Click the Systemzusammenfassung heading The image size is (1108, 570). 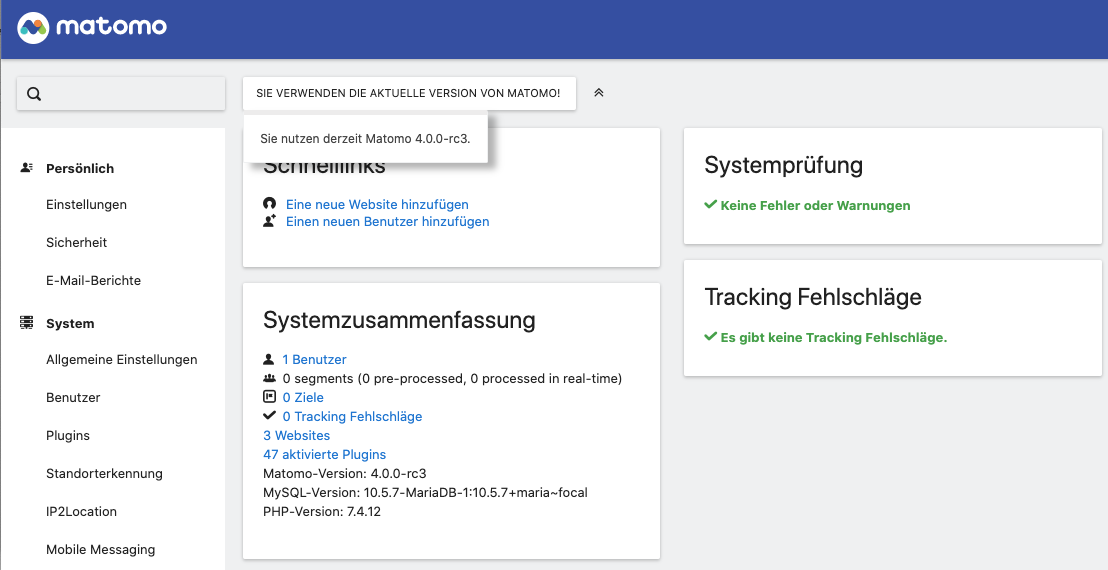point(399,320)
